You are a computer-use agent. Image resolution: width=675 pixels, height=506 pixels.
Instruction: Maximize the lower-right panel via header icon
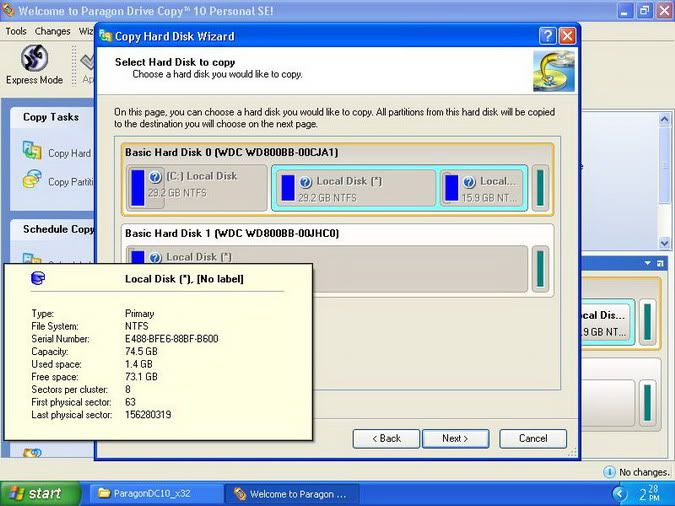point(660,263)
